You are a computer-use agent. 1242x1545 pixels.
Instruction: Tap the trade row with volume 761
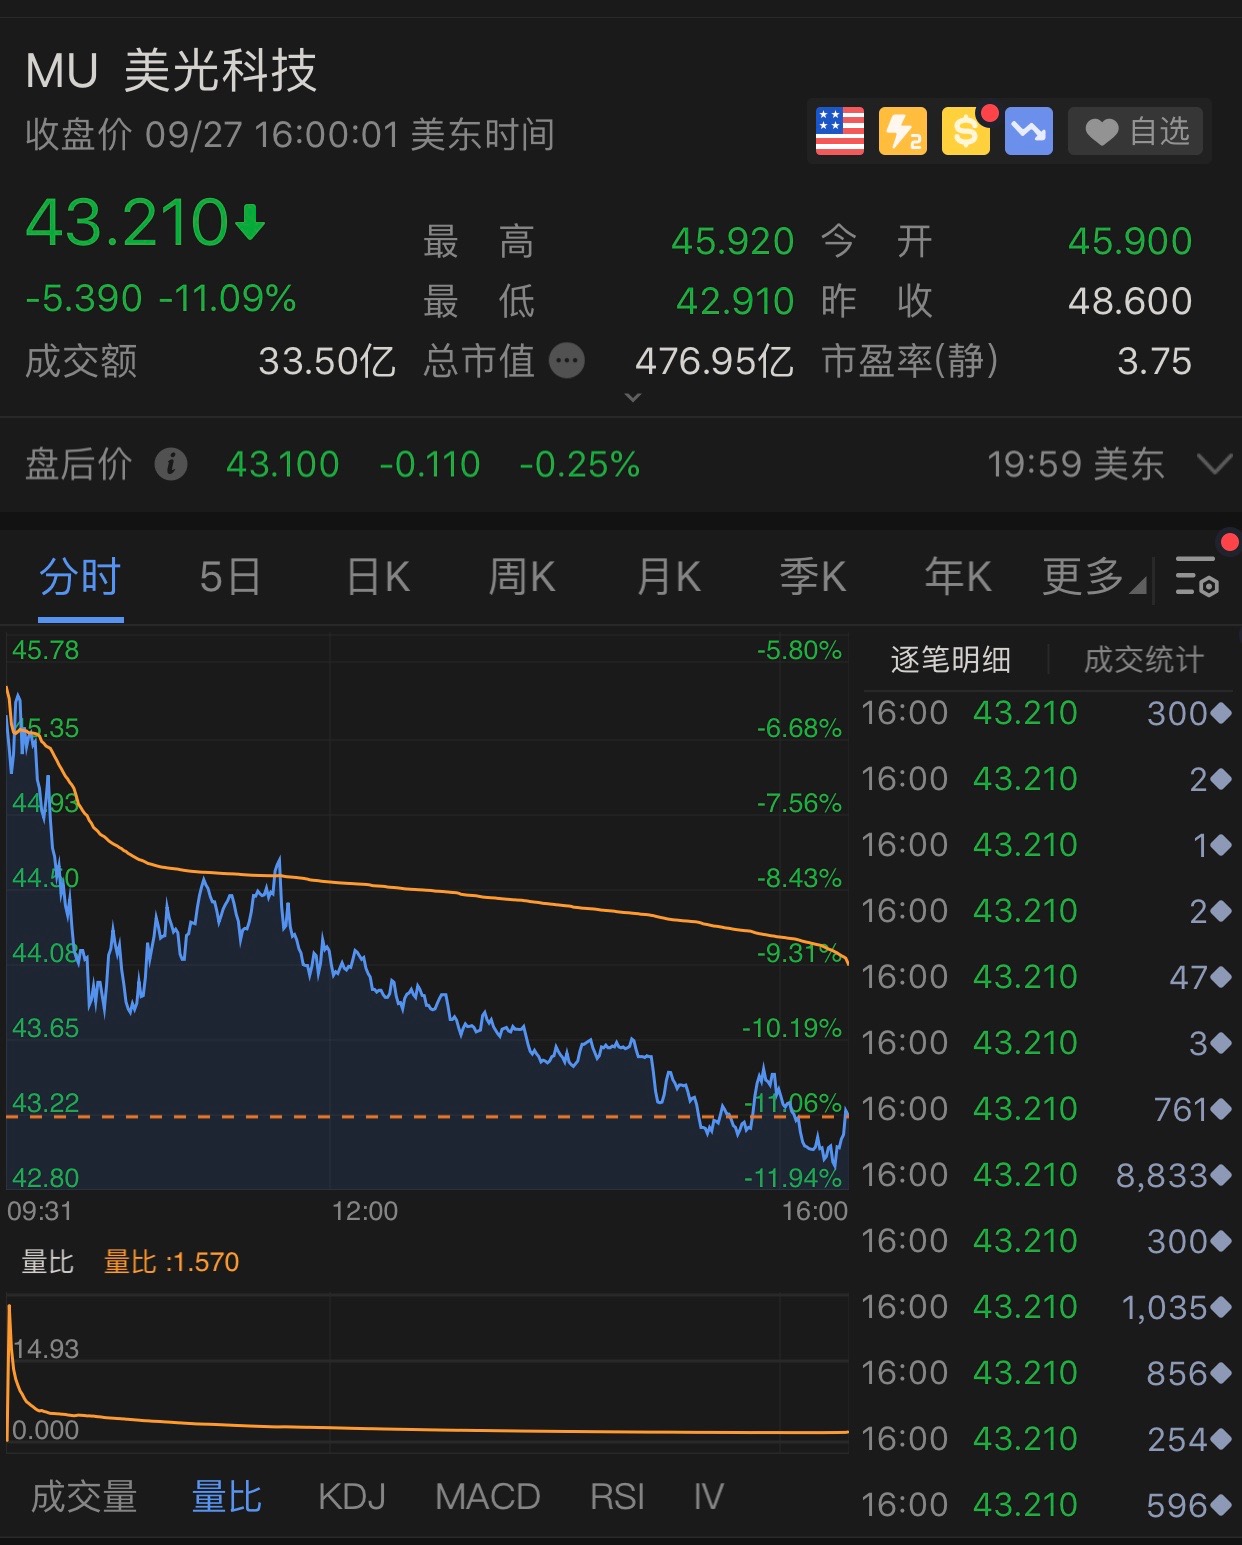pos(1046,1109)
